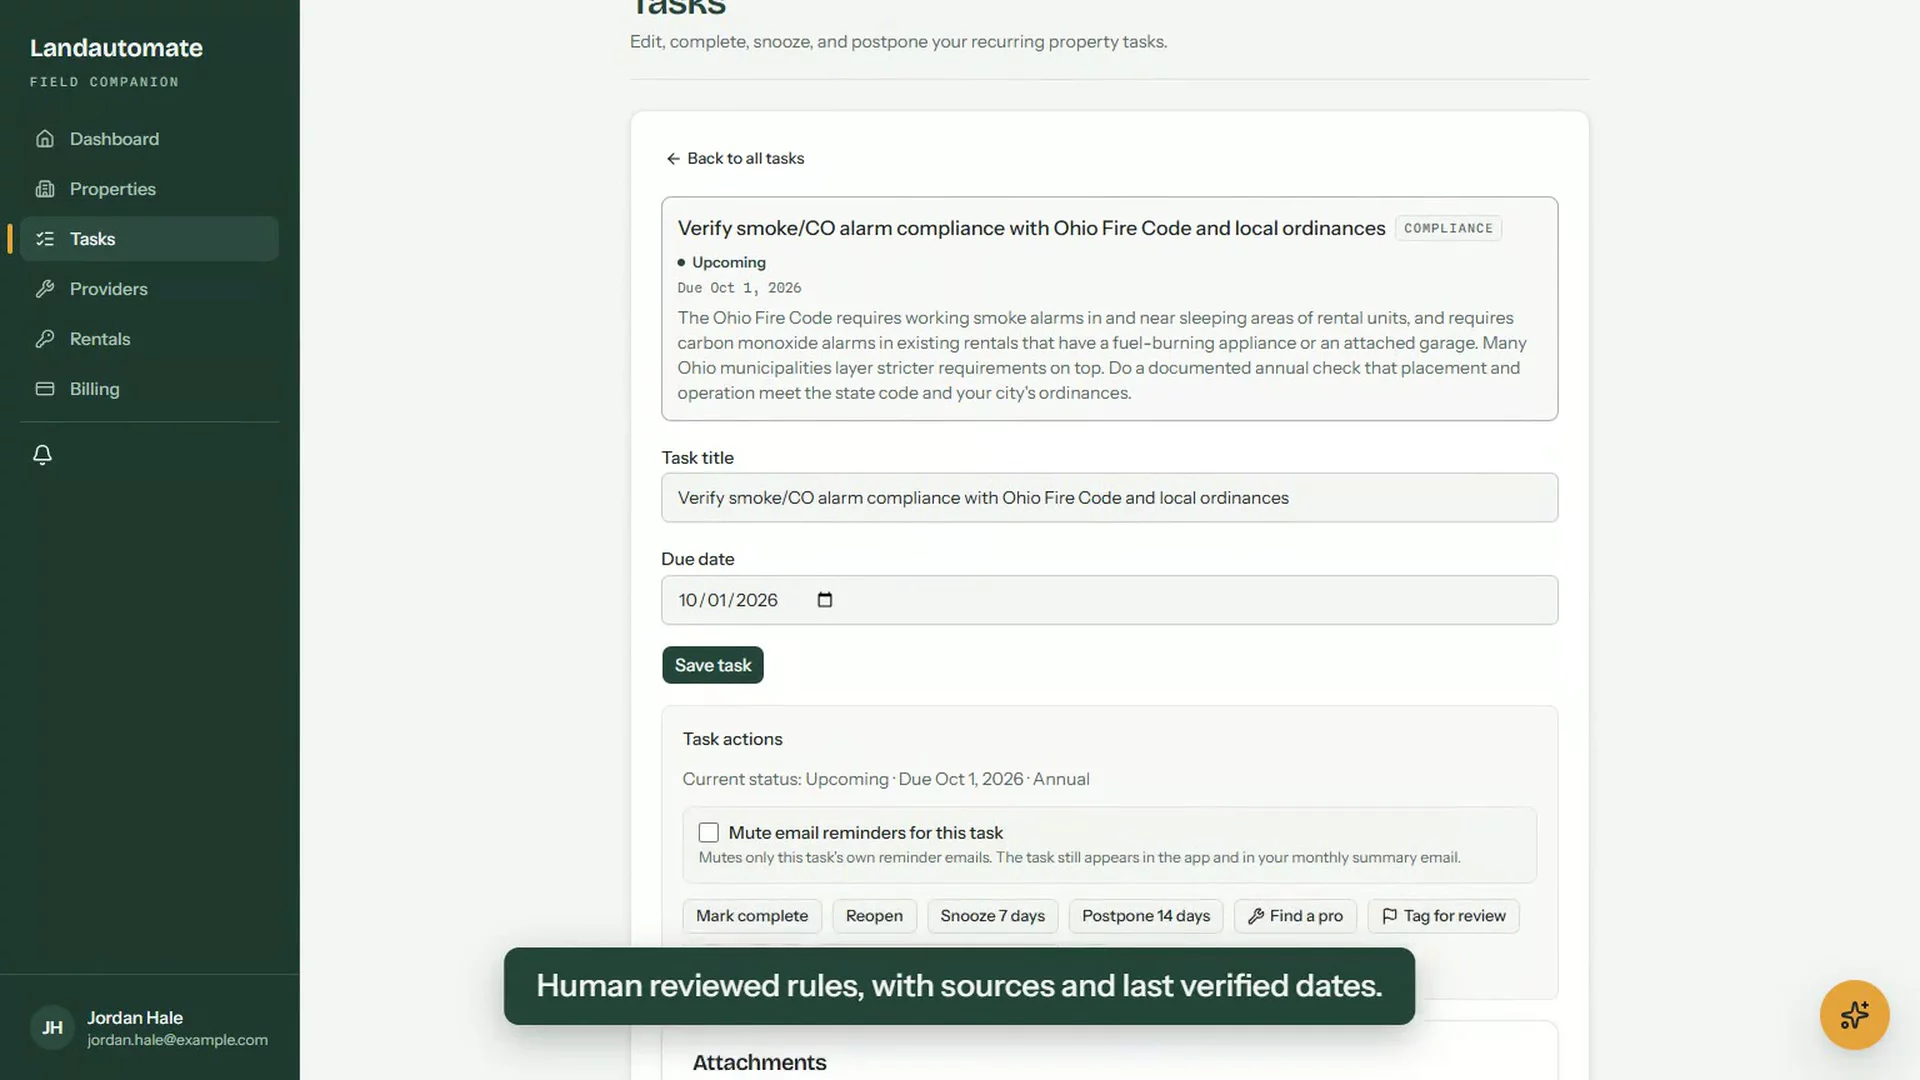This screenshot has width=1920, height=1080.
Task: Postpone the task 14 days
Action: click(x=1145, y=916)
